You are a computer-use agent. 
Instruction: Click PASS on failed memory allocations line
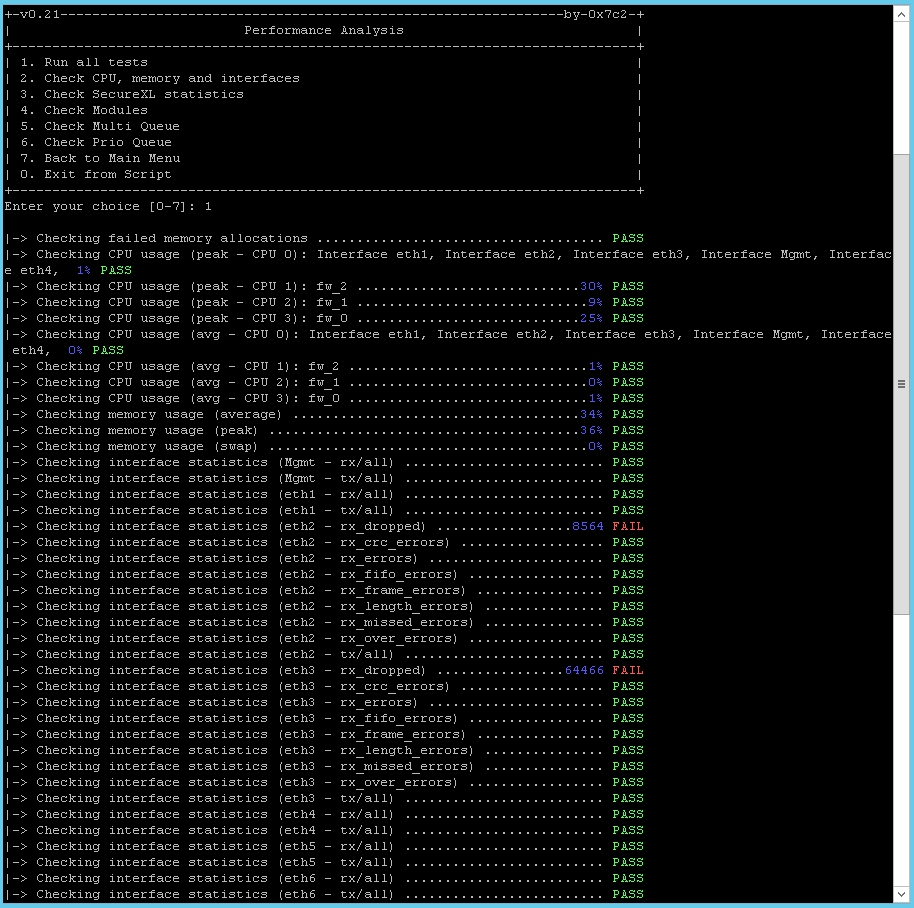tap(628, 238)
